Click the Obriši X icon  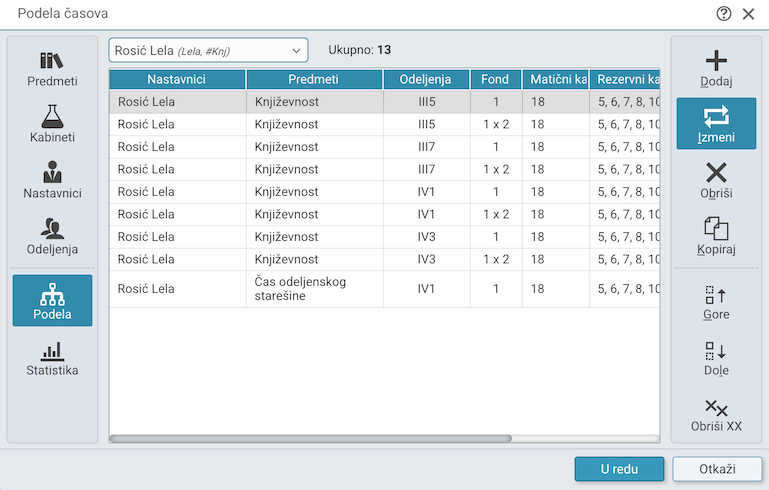point(716,173)
